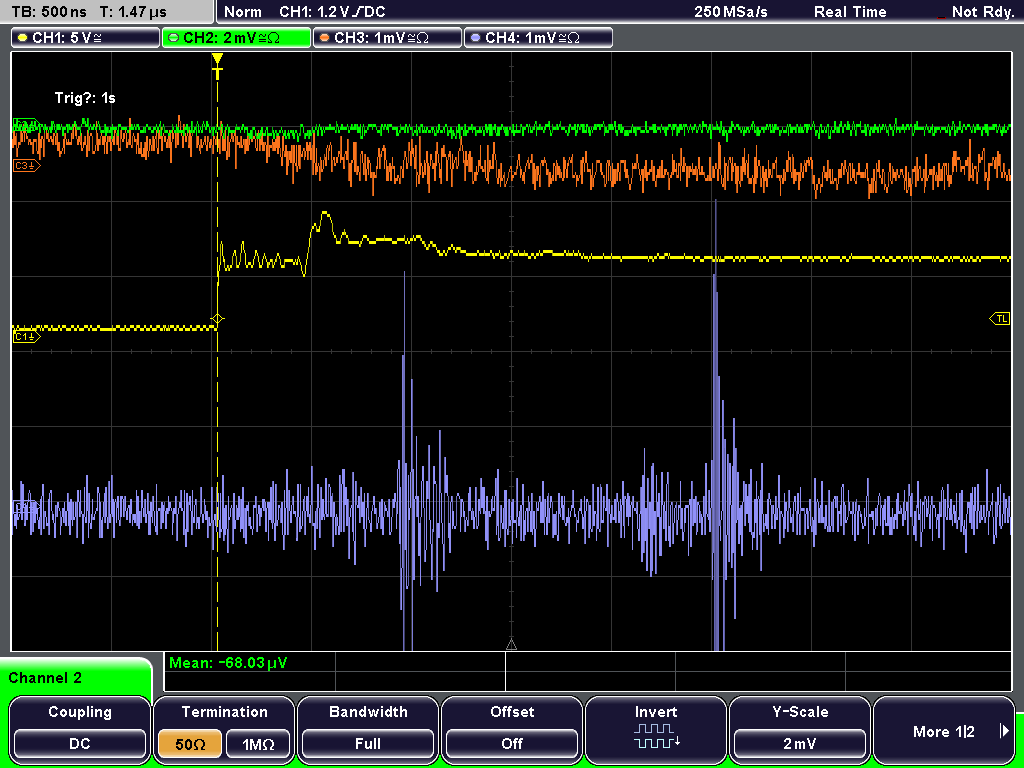Click the Trig?: 1s status text
Screen dimensions: 1024x768
[x=85, y=98]
